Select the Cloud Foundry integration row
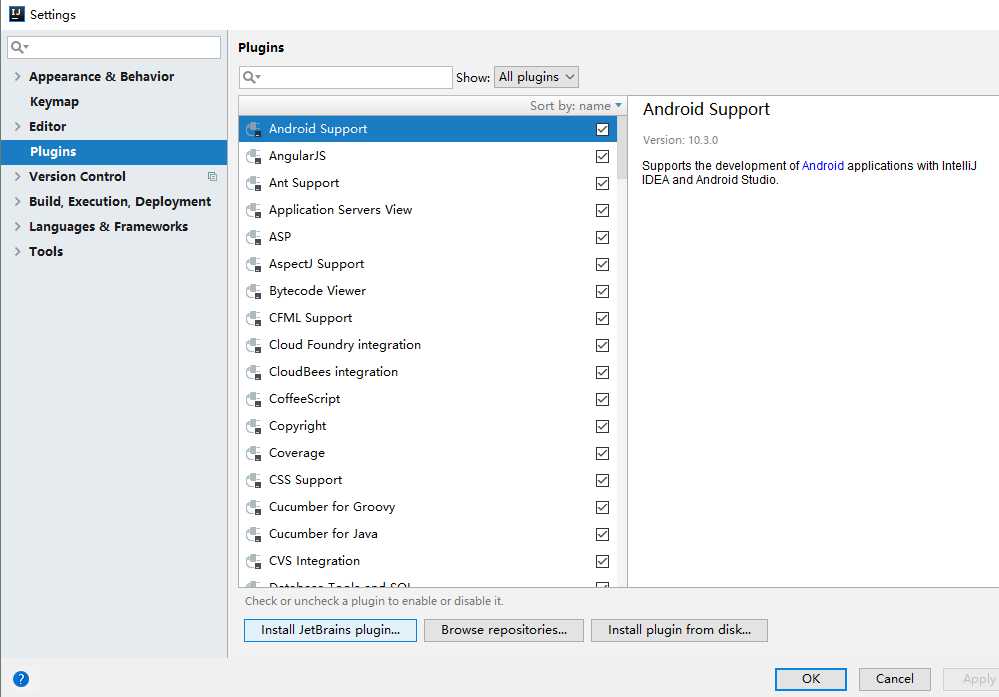This screenshot has width=999, height=697. tap(428, 345)
